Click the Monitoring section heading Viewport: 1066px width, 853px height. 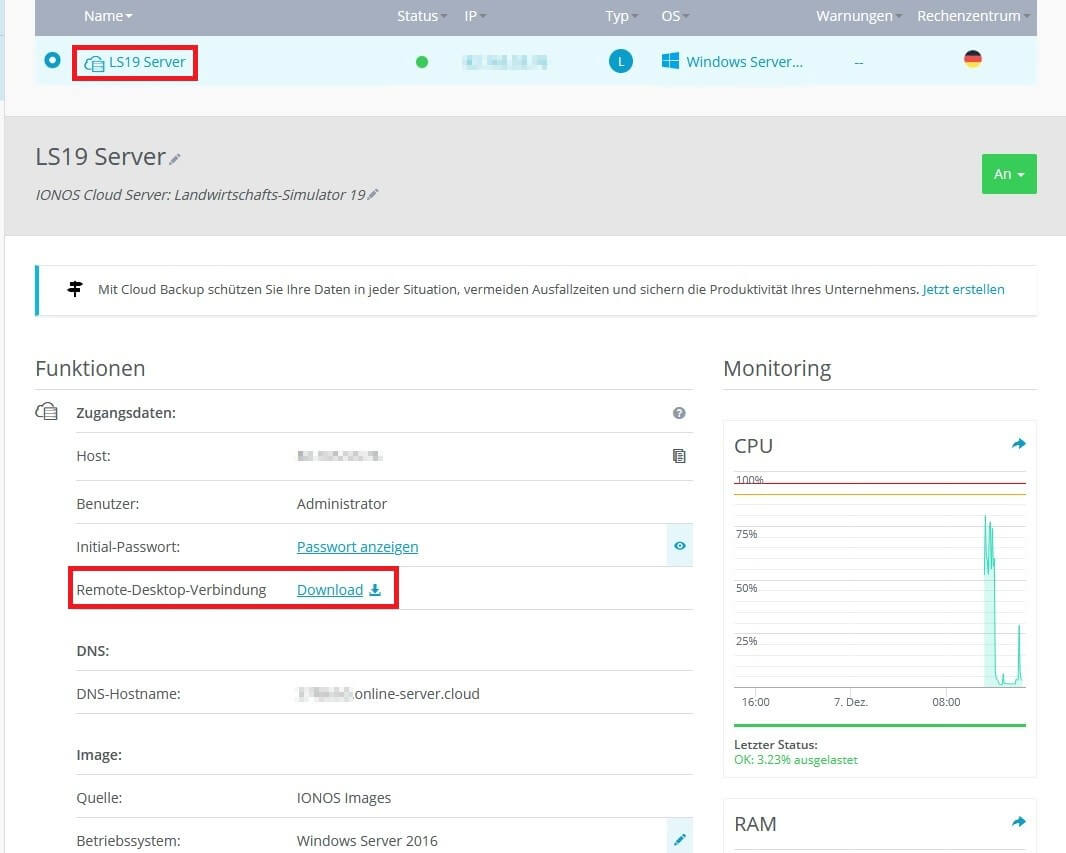click(x=777, y=368)
